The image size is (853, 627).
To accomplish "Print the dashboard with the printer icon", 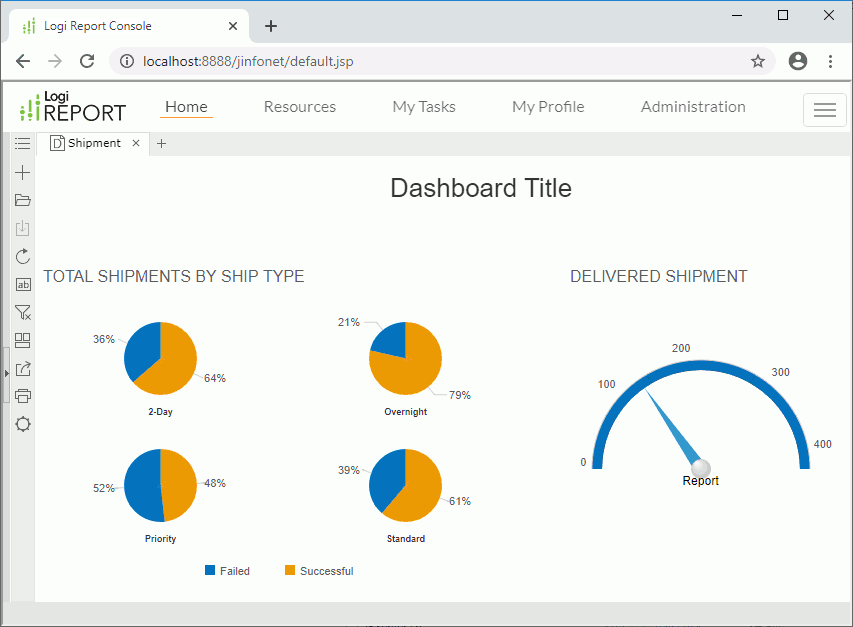I will [22, 395].
